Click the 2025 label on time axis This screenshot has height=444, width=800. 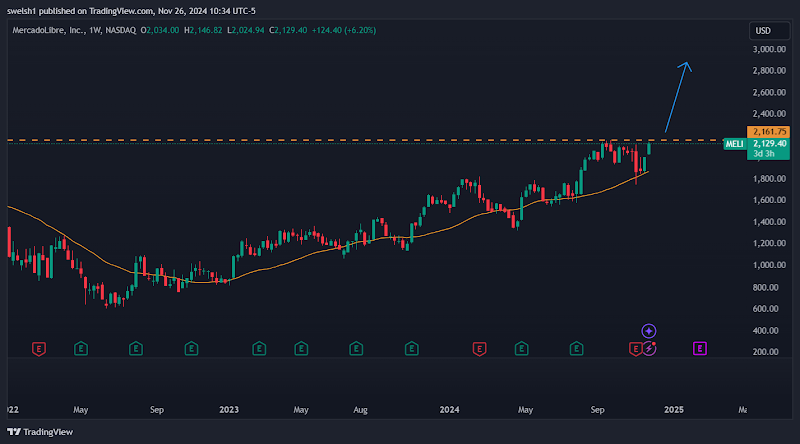pyautogui.click(x=673, y=410)
